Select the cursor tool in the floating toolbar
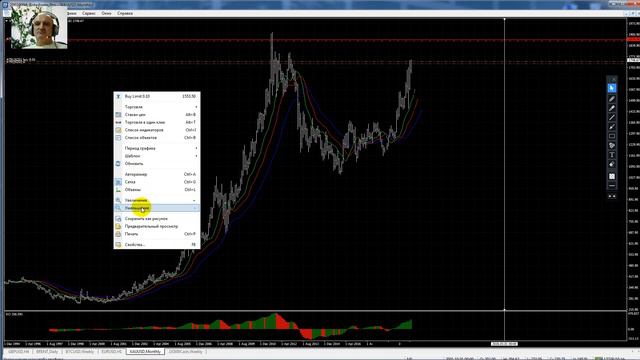This screenshot has height=360, width=640. [x=611, y=89]
